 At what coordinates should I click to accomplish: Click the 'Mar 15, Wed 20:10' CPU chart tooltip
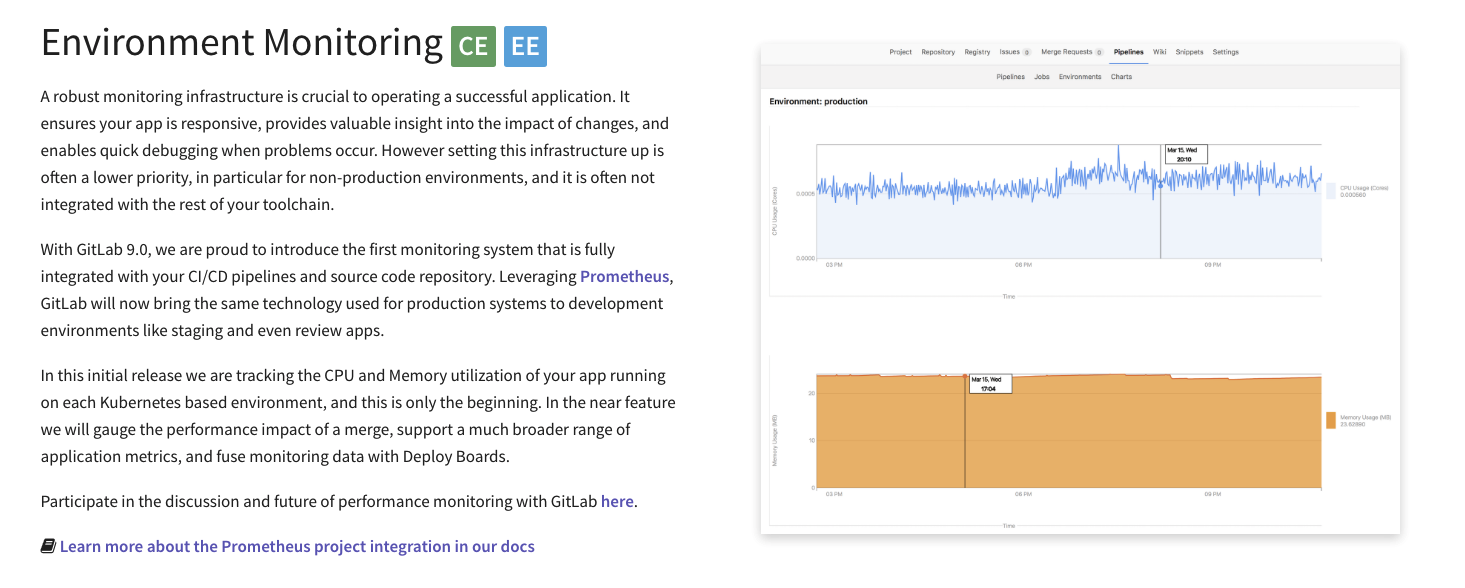[x=1184, y=154]
